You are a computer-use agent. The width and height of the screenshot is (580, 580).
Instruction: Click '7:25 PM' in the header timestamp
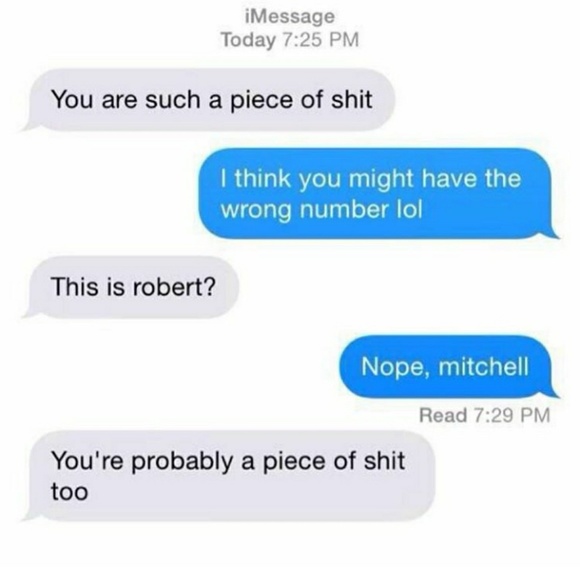coord(321,40)
